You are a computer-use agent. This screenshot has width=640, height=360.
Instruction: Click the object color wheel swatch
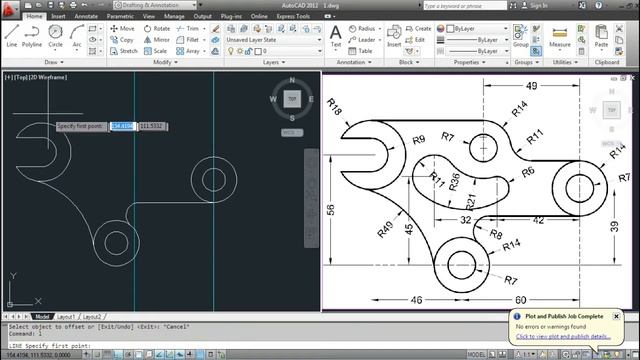tap(440, 29)
